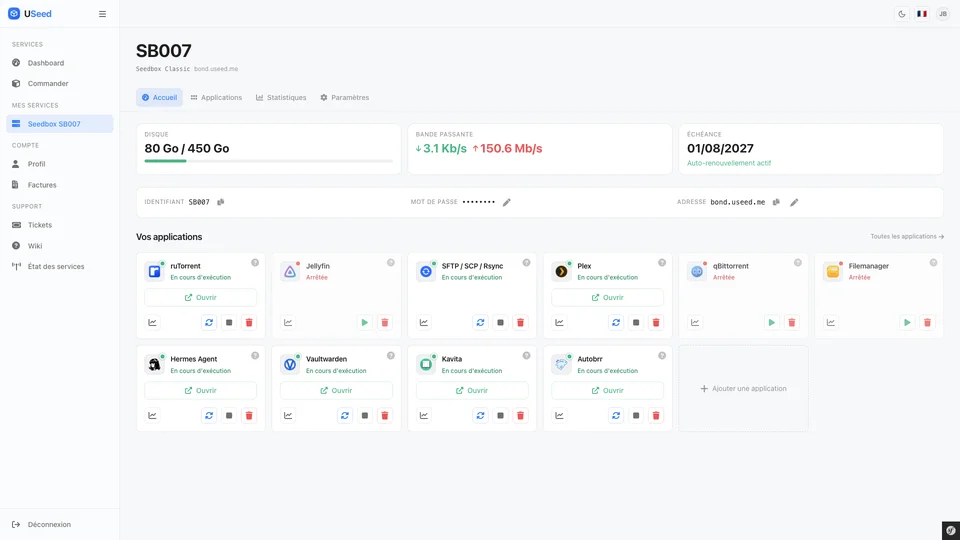Screen dimensions: 960x540
Task: Stop the SFTP / SCP / Rsync service
Action: tap(500, 323)
